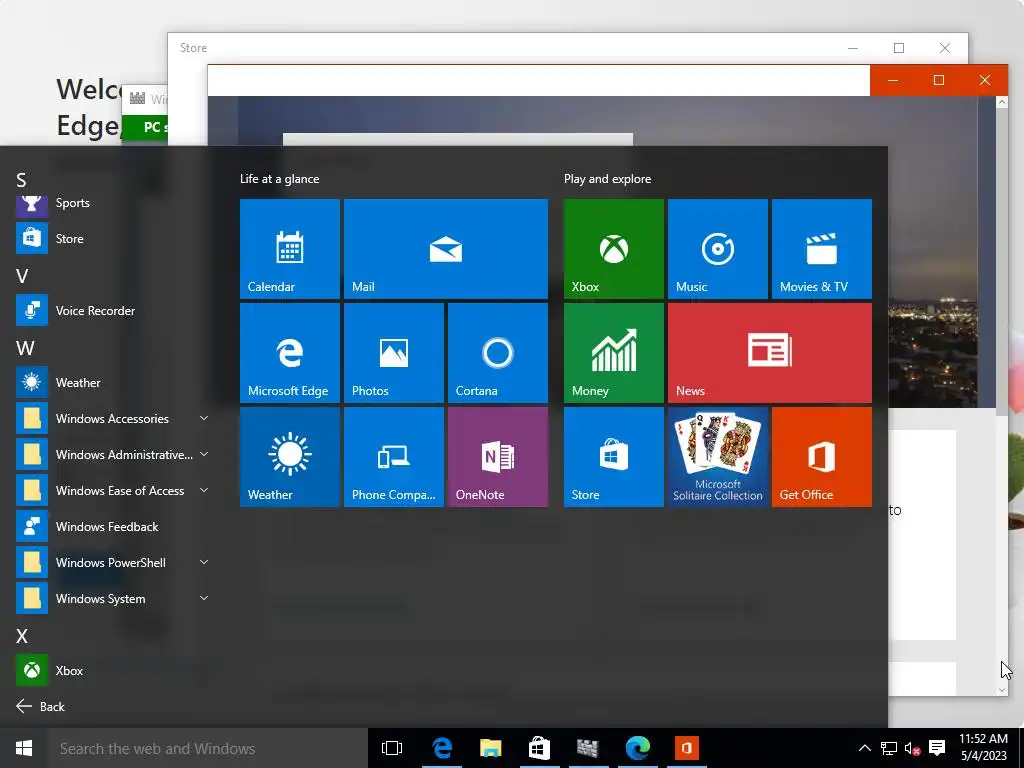Open the Cortana tile
The height and width of the screenshot is (768, 1024).
click(x=498, y=353)
